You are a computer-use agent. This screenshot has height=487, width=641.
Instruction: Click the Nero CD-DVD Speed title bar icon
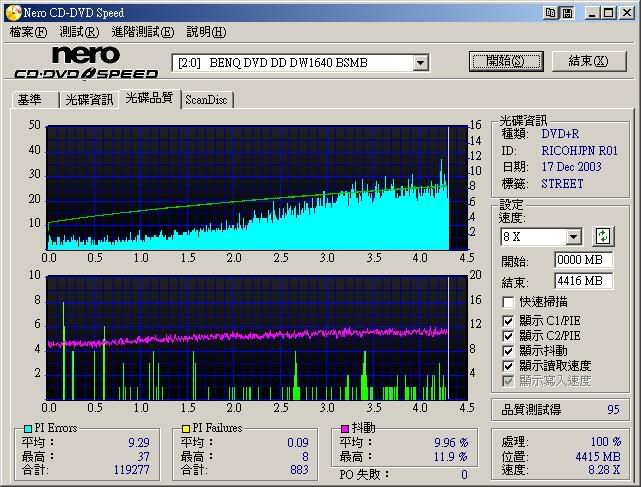pyautogui.click(x=13, y=13)
